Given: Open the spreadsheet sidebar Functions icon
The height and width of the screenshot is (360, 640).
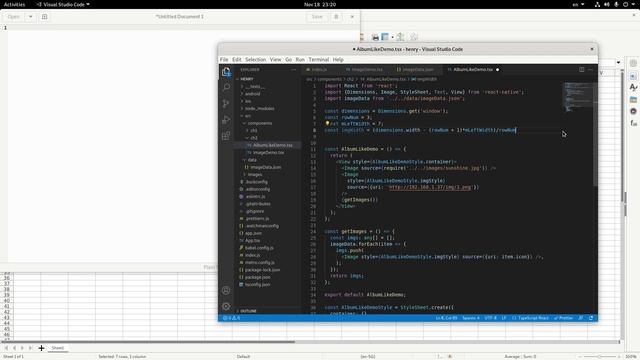Looking at the screenshot, I should pos(633,123).
